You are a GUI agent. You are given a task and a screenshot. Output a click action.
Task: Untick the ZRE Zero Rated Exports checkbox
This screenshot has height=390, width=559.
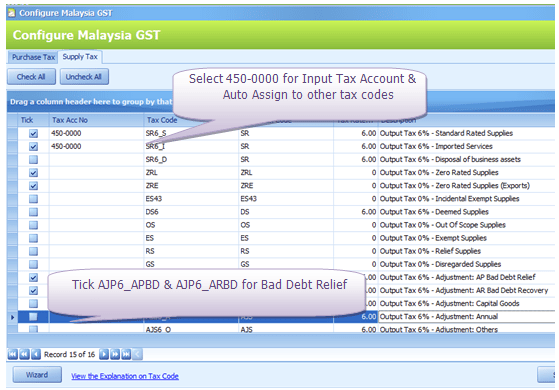pyautogui.click(x=33, y=186)
